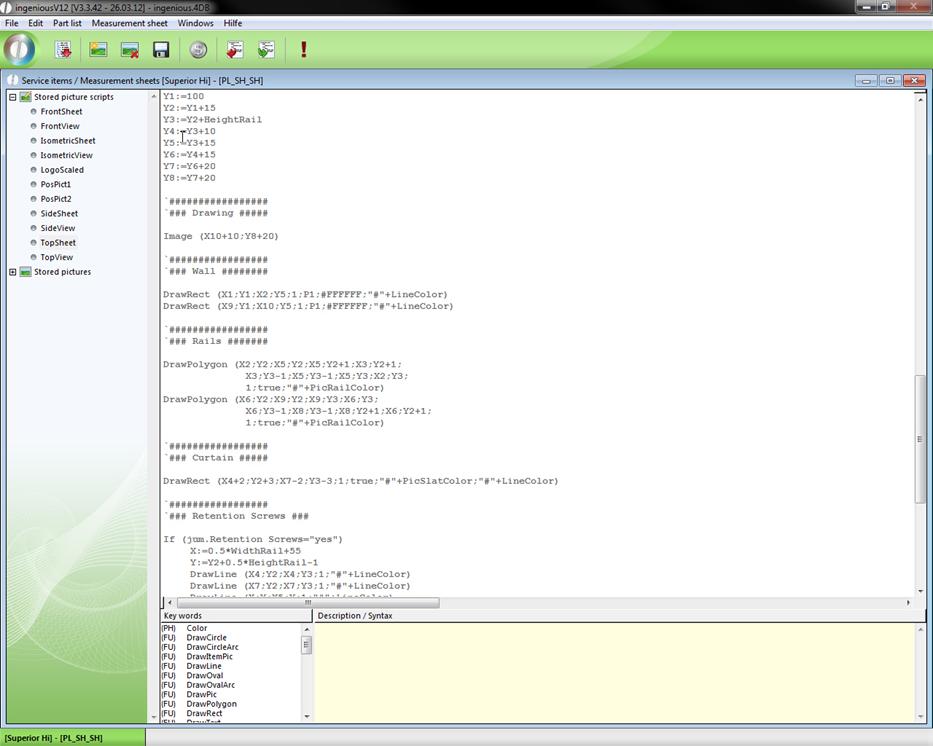Select the TopSheet script entry
Screen dimensions: 933x746
pos(58,243)
